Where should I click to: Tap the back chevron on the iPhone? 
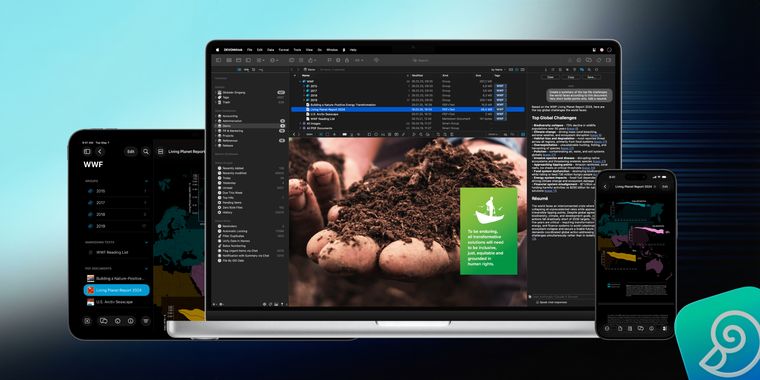[x=605, y=187]
